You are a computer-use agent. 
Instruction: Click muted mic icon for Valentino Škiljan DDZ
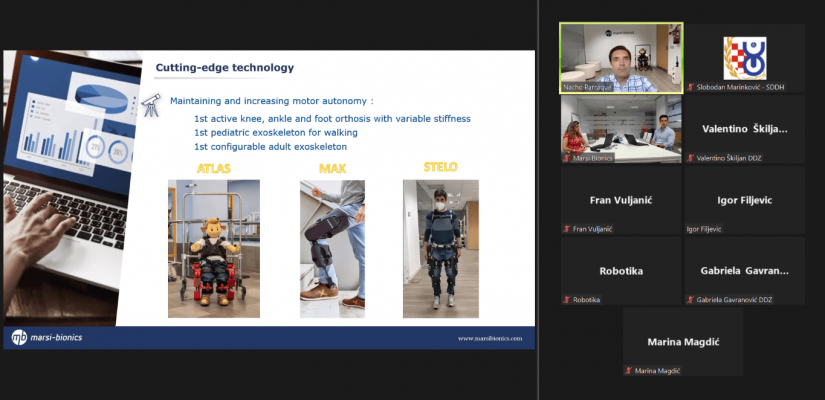pyautogui.click(x=690, y=158)
